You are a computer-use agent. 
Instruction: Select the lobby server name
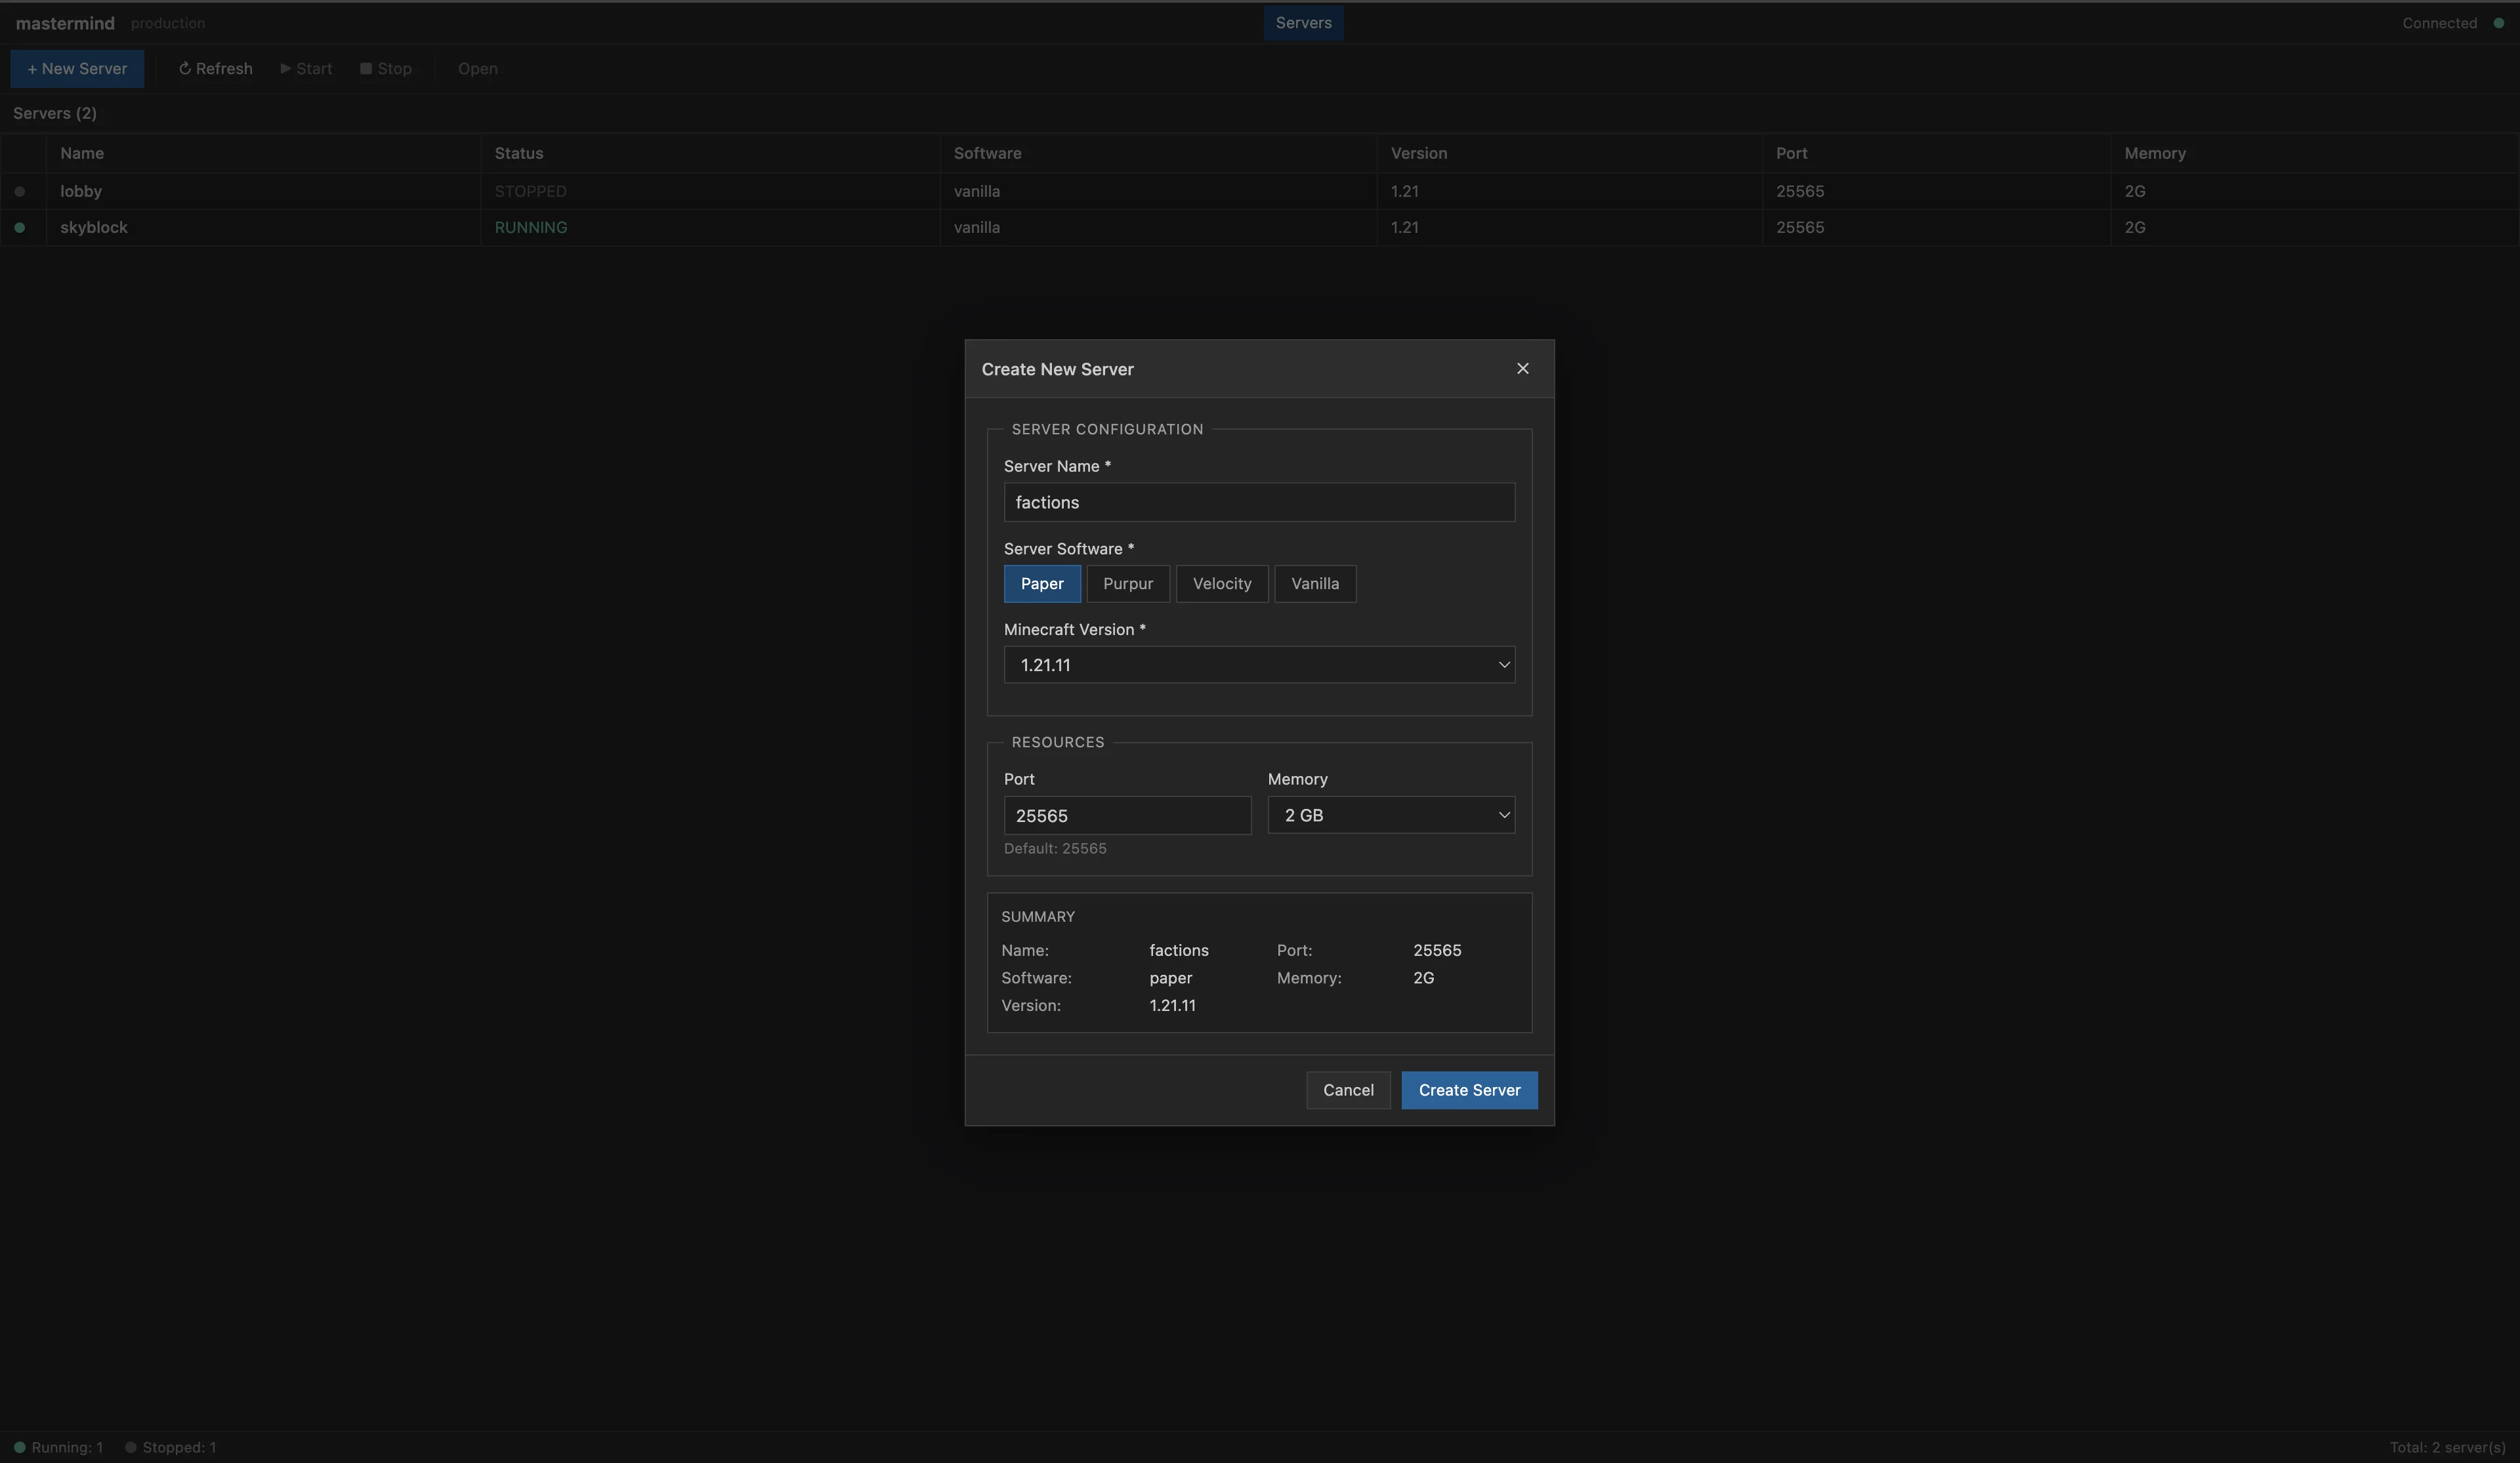[x=81, y=191]
